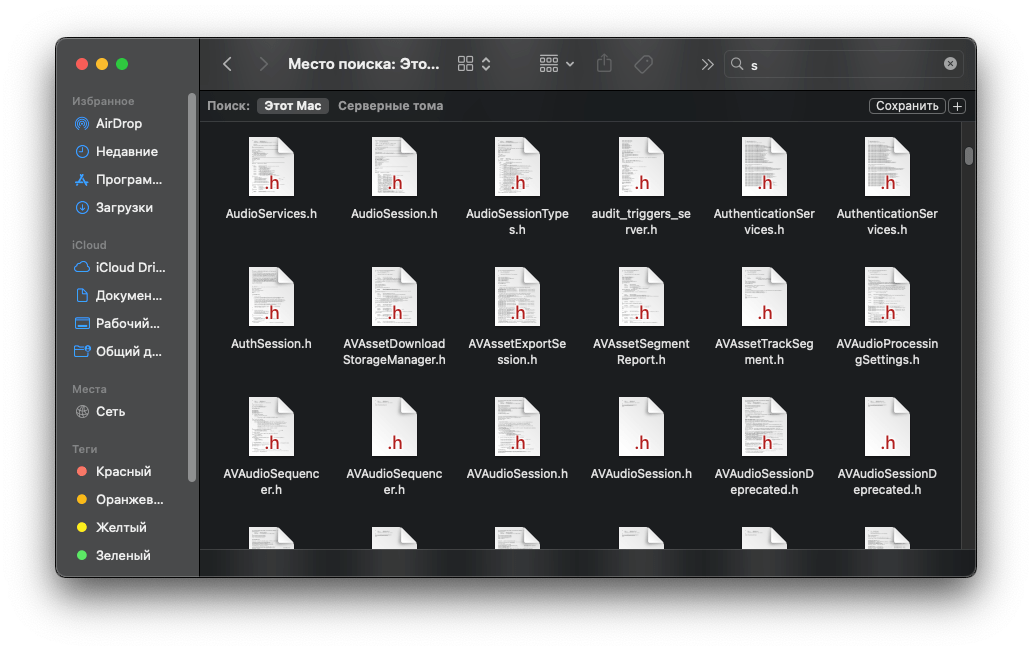Viewport: 1032px width, 651px height.
Task: Select the AVAssetSegmentReport.h file
Action: tap(641, 316)
